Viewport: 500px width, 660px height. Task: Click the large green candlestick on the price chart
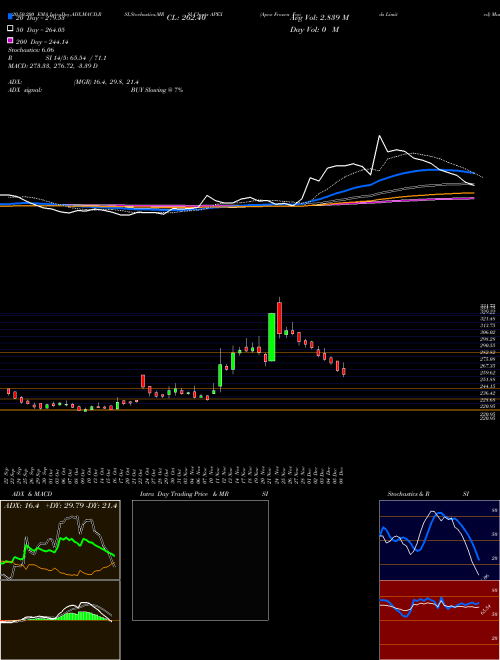click(x=272, y=337)
